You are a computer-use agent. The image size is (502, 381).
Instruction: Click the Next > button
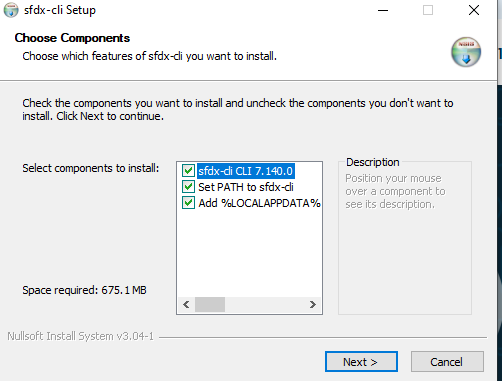click(361, 362)
